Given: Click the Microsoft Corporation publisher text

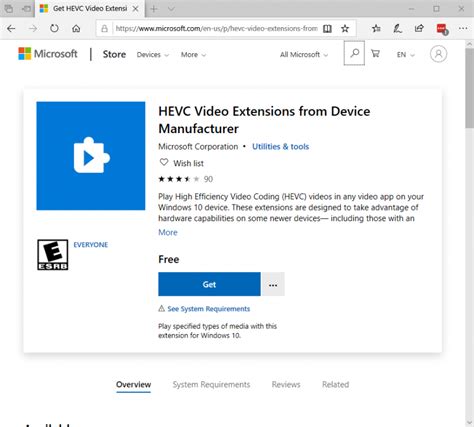Looking at the screenshot, I should pyautogui.click(x=198, y=147).
